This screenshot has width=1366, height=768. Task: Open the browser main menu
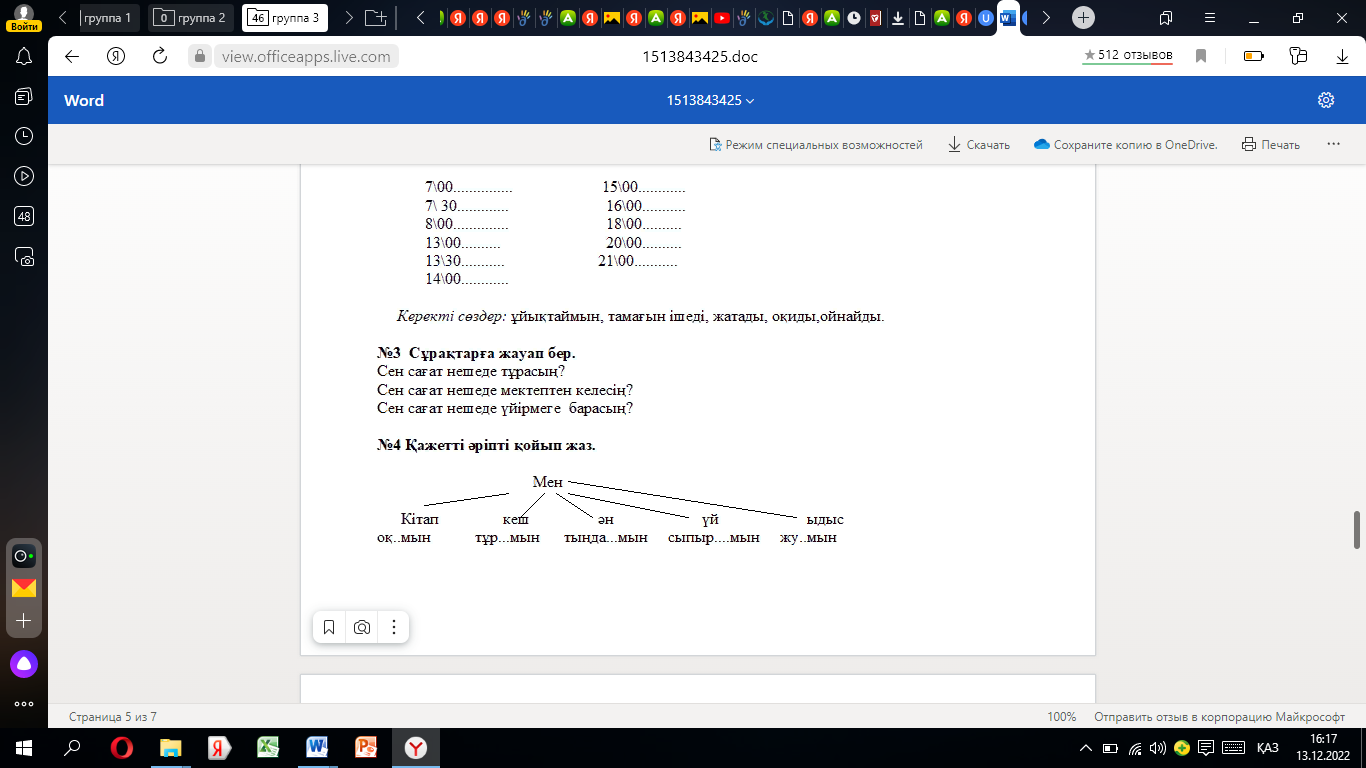[x=1211, y=18]
